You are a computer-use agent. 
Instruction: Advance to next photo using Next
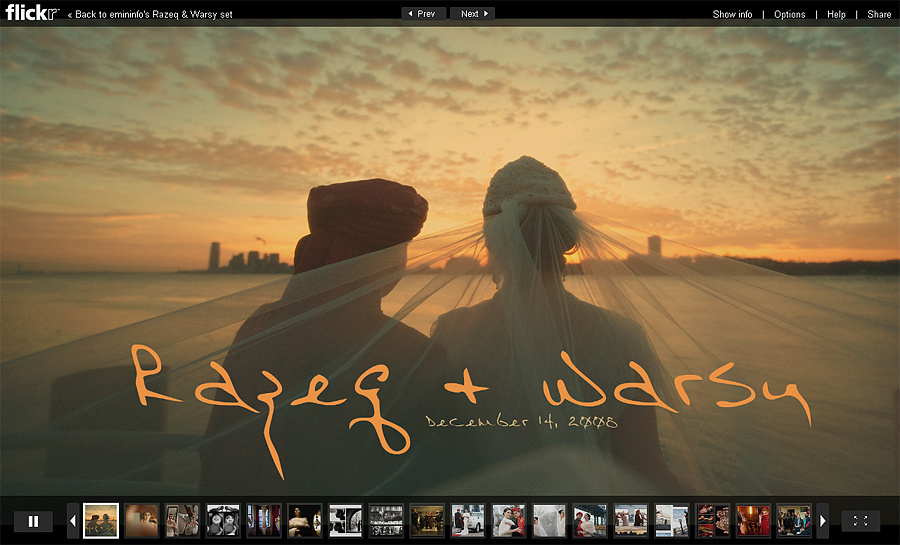[472, 14]
